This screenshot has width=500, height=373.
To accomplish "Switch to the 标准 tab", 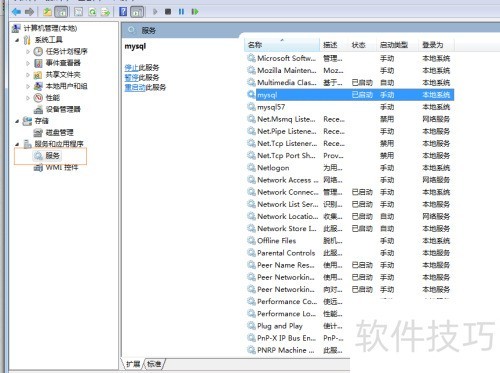I will point(154,364).
